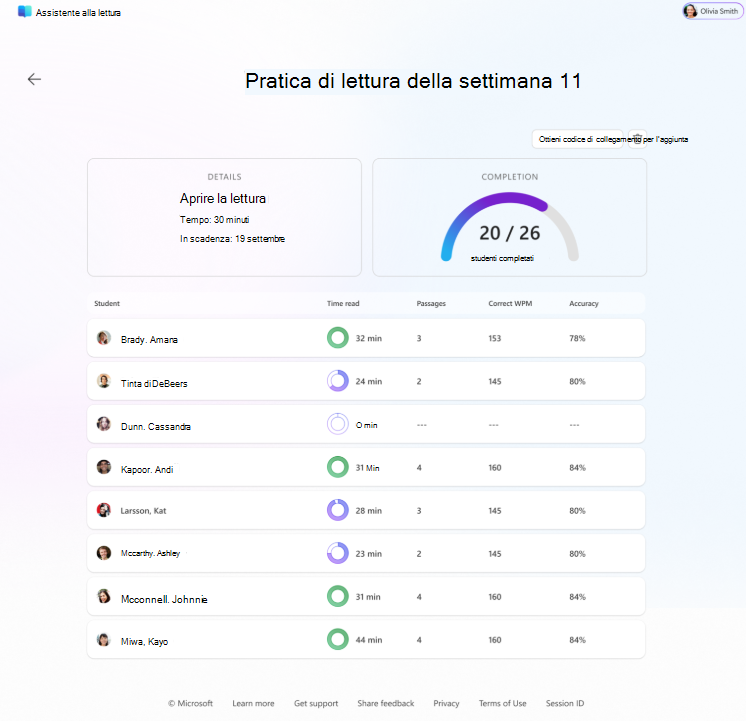Open Mcconnell, Johnnie avatar
Viewport: 746px width, 721px height.
(104, 596)
